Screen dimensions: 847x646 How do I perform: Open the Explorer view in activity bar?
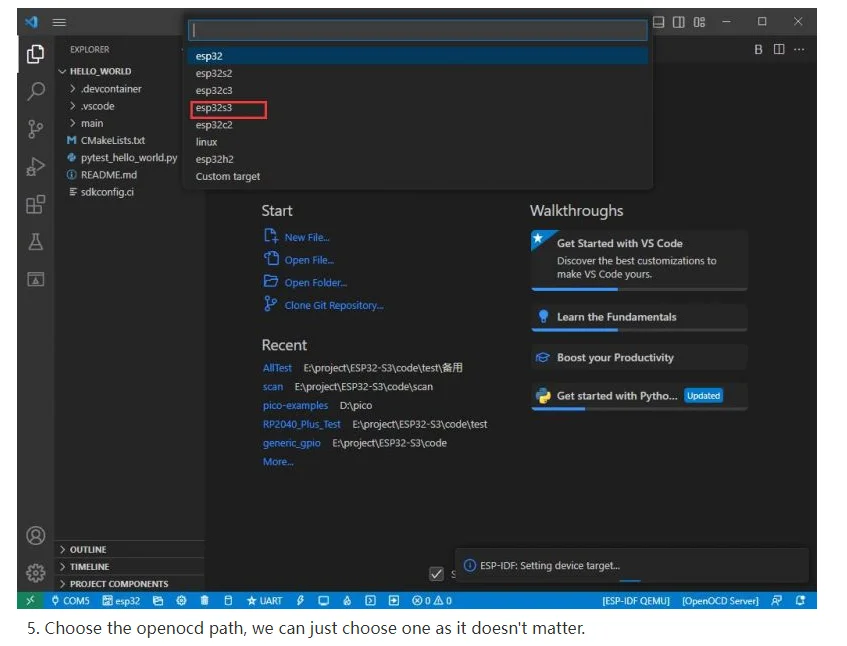click(36, 54)
